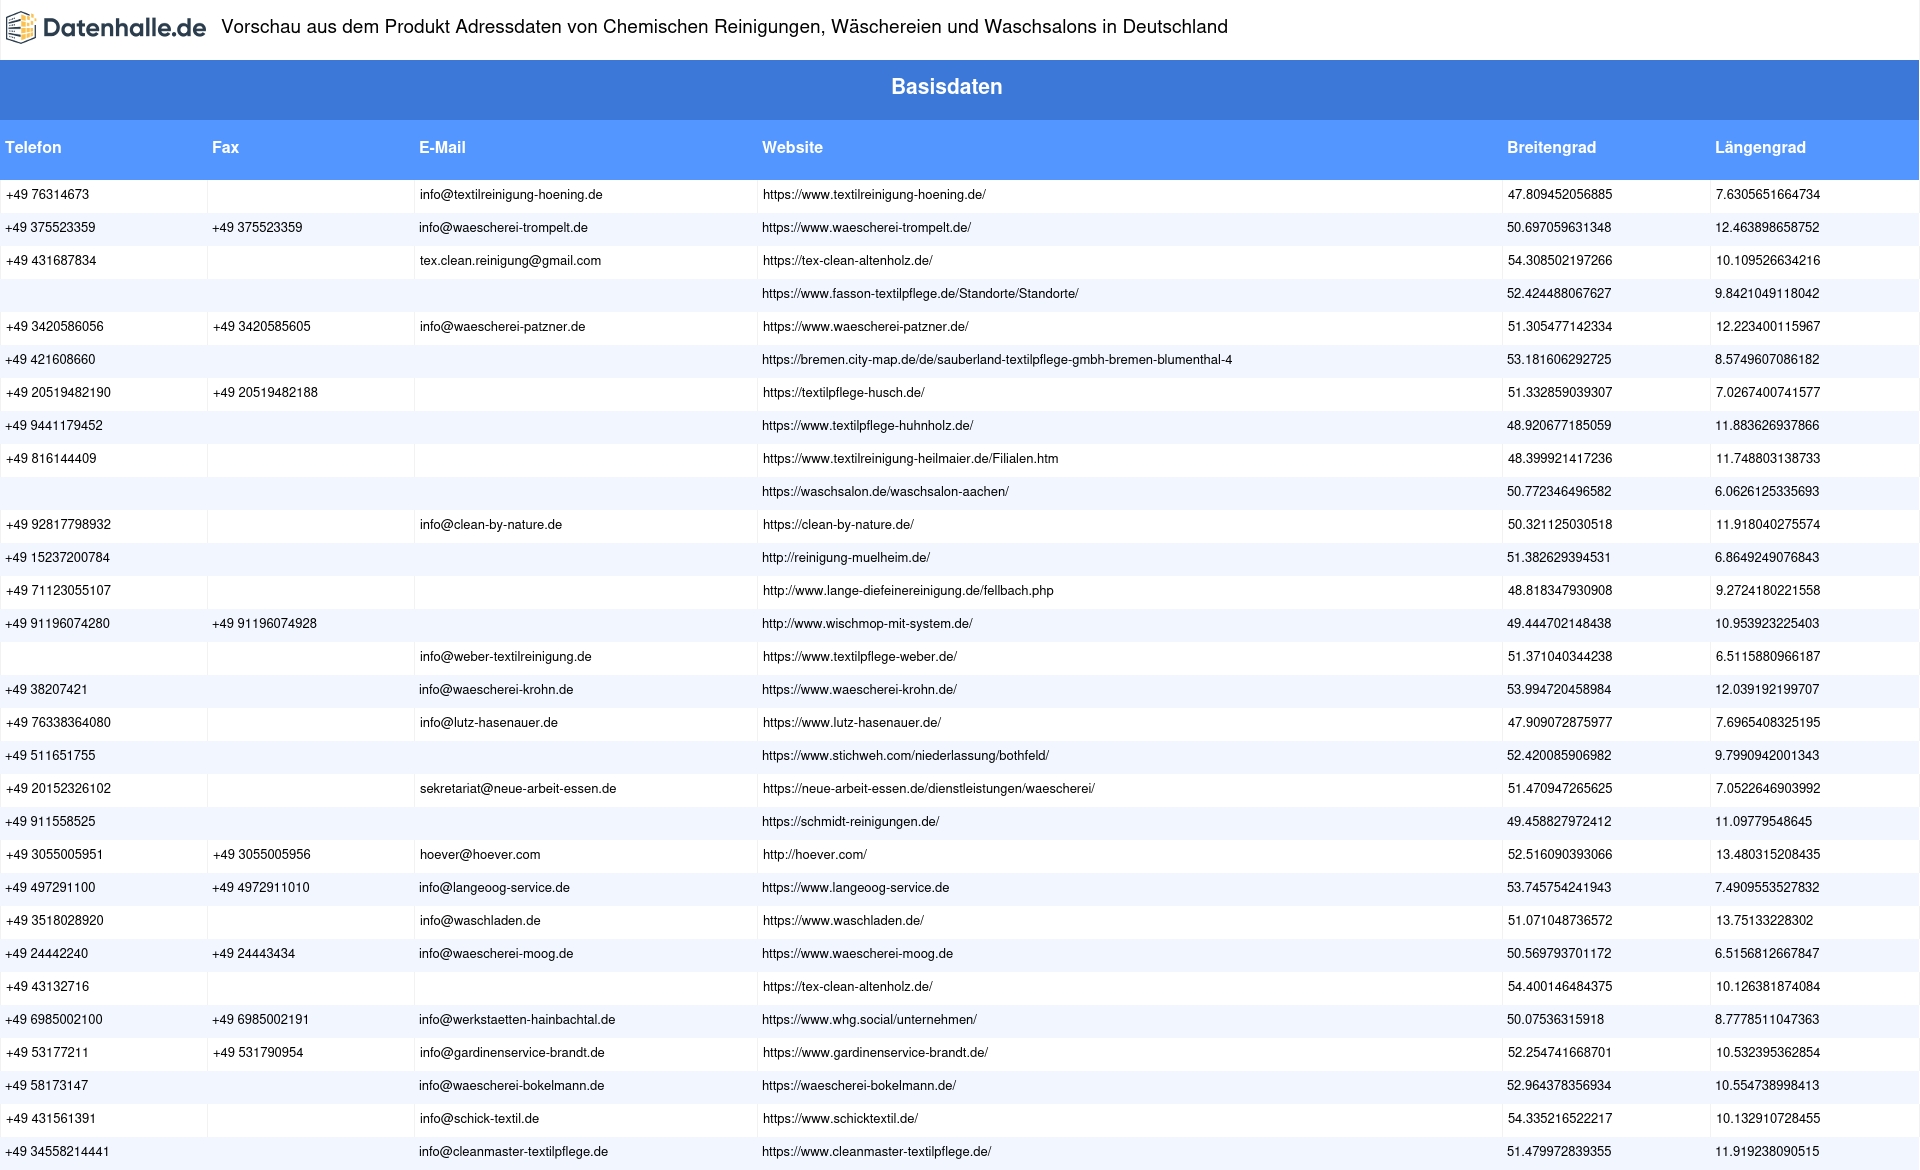
Task: Click email info@clean-by-nature.de
Action: [490, 525]
